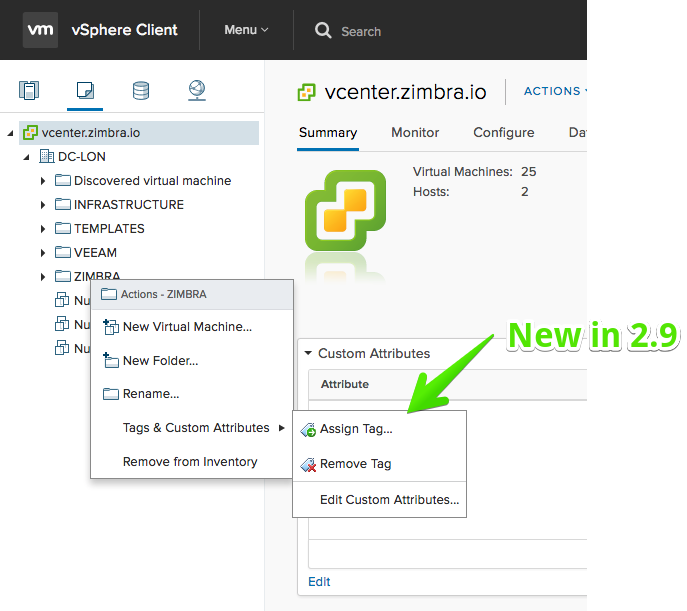
Task: Click the Edit link under Custom Attributes
Action: pyautogui.click(x=319, y=582)
